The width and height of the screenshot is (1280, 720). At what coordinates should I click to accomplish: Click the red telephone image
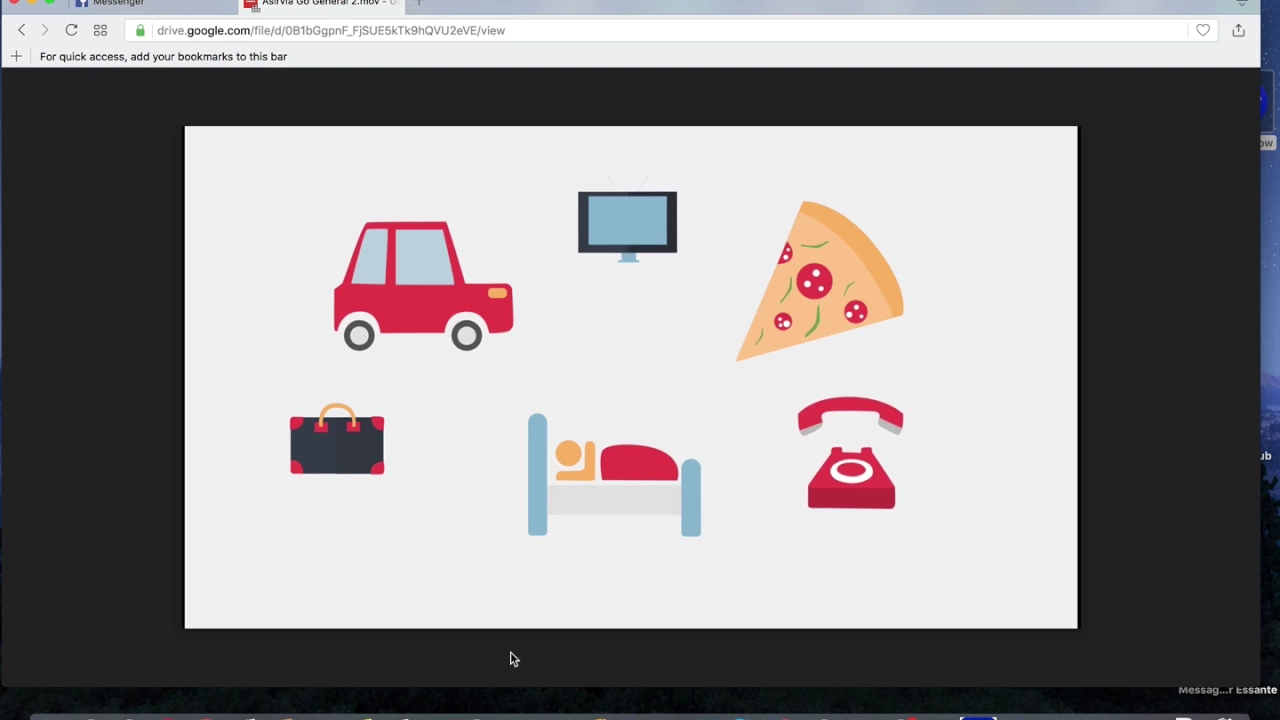point(851,453)
